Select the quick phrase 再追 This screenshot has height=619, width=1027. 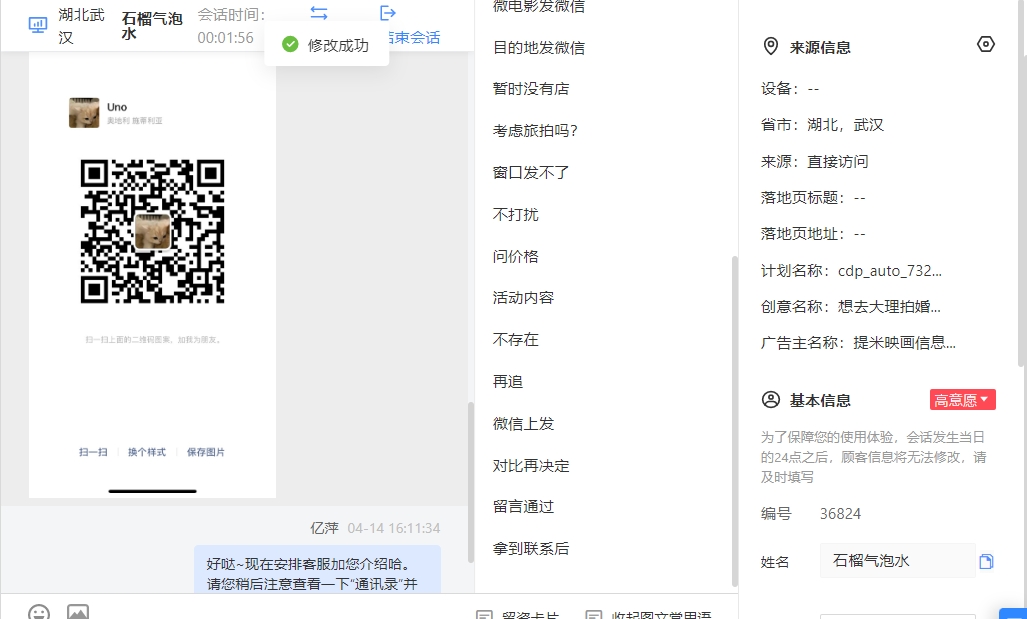coord(508,382)
